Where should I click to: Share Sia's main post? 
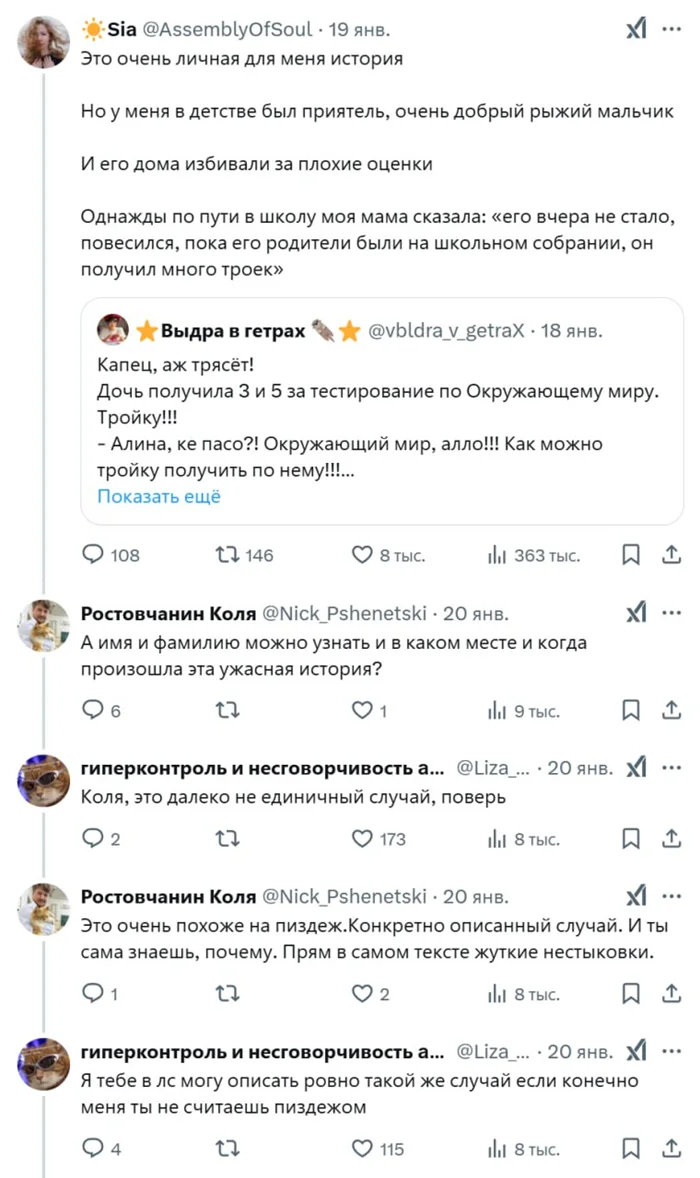[x=672, y=555]
